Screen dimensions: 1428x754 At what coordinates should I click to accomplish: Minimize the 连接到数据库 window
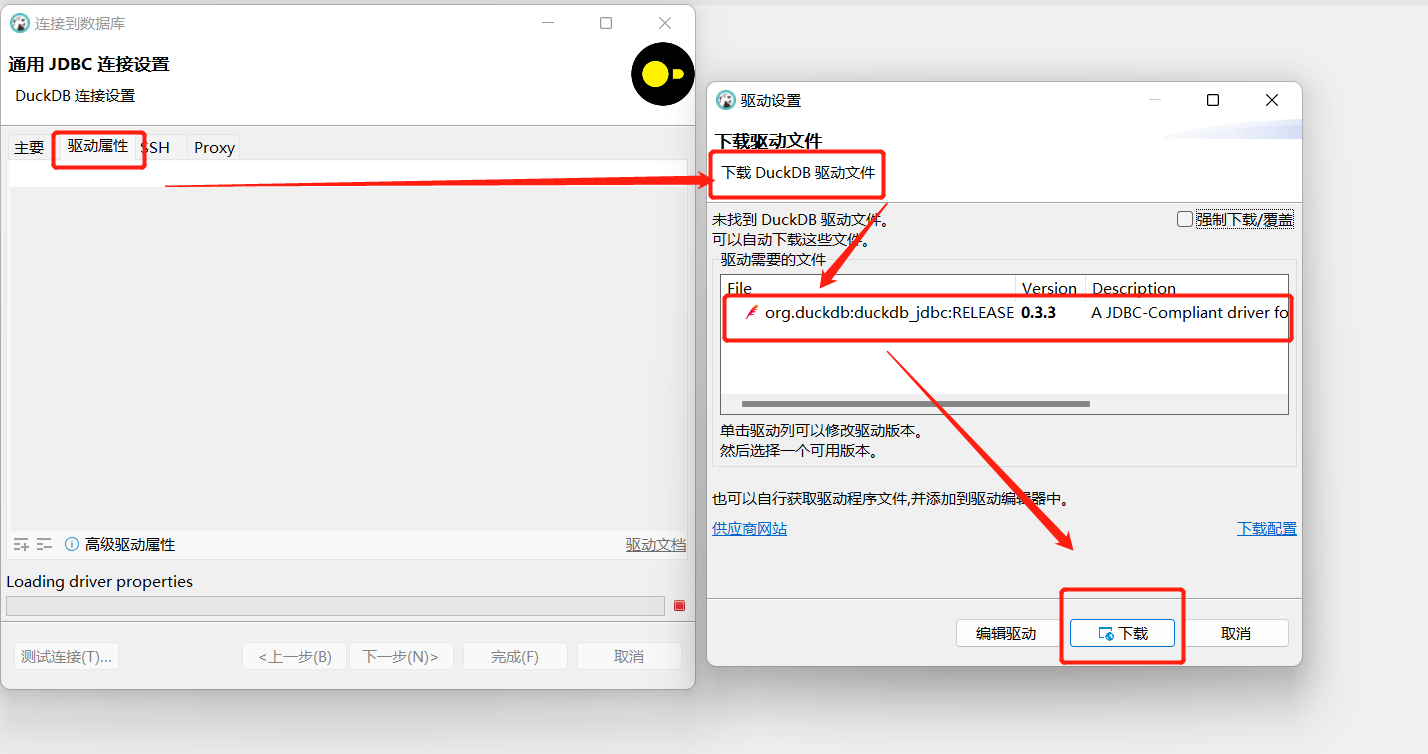(548, 23)
